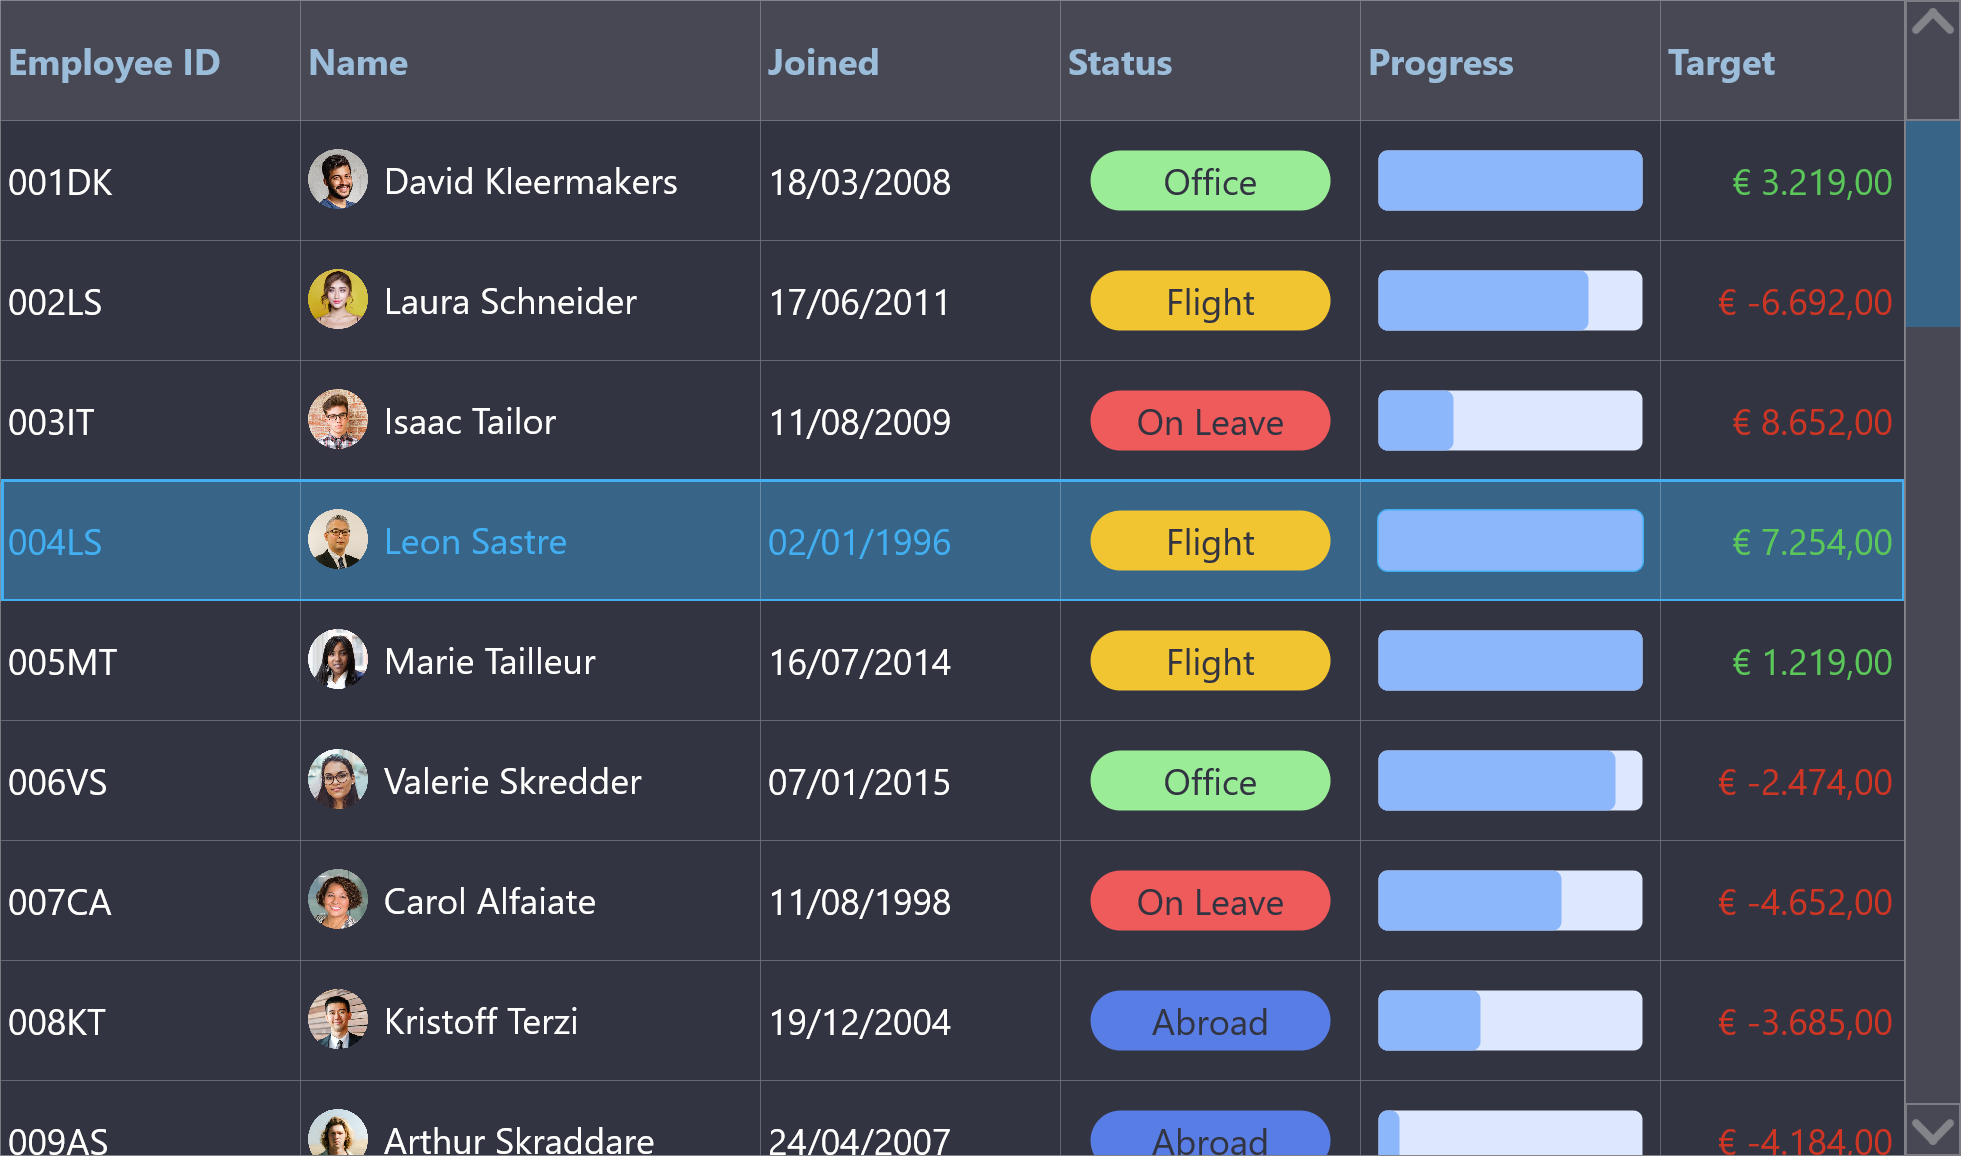This screenshot has width=1961, height=1156.
Task: Sort by the Joined column header
Action: [x=823, y=62]
